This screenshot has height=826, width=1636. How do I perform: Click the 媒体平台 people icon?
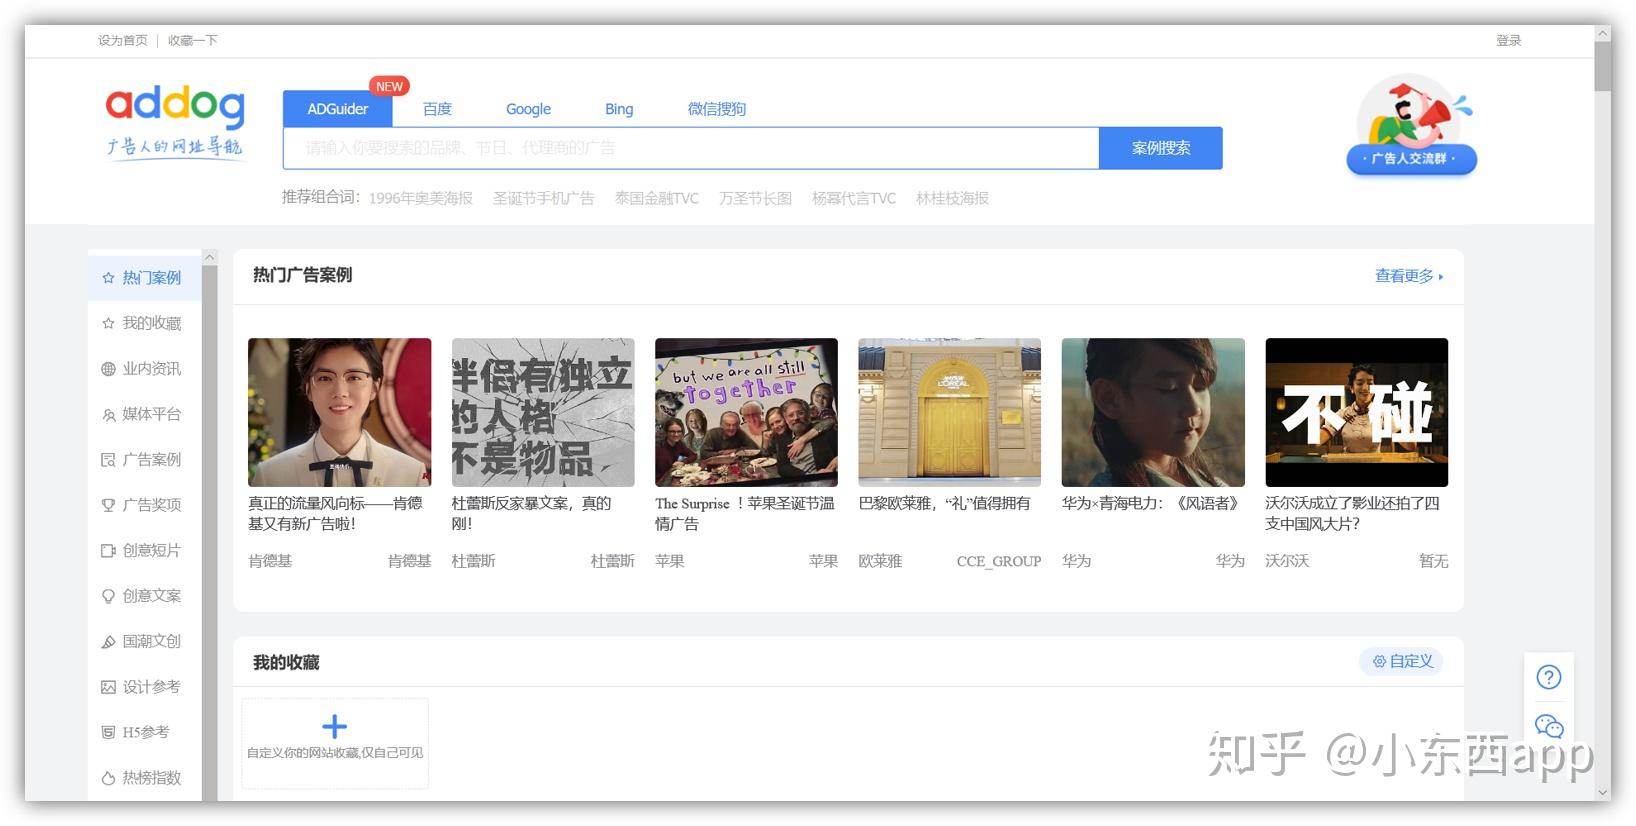(x=108, y=414)
